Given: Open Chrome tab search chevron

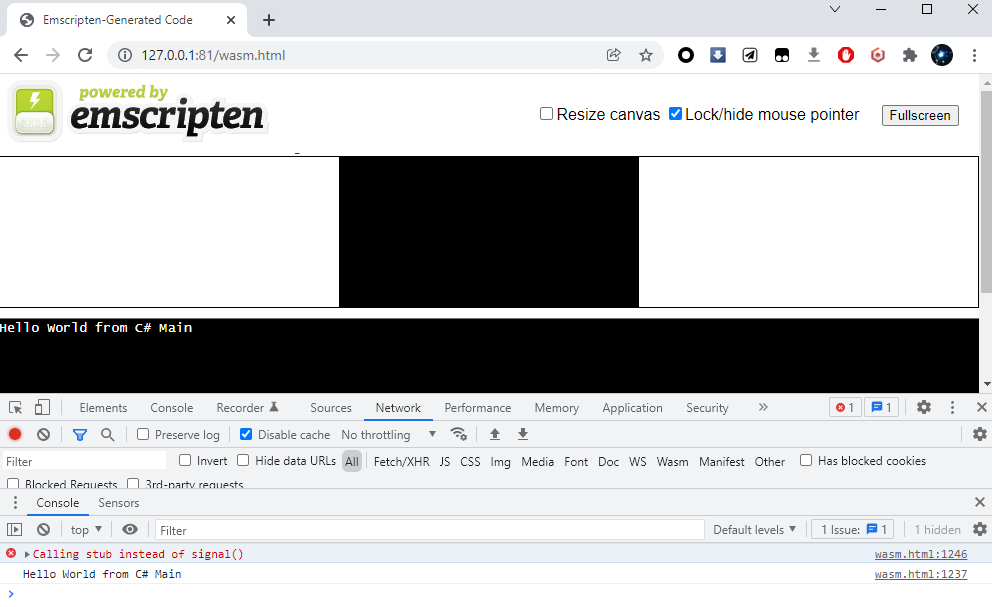Looking at the screenshot, I should tap(835, 9).
